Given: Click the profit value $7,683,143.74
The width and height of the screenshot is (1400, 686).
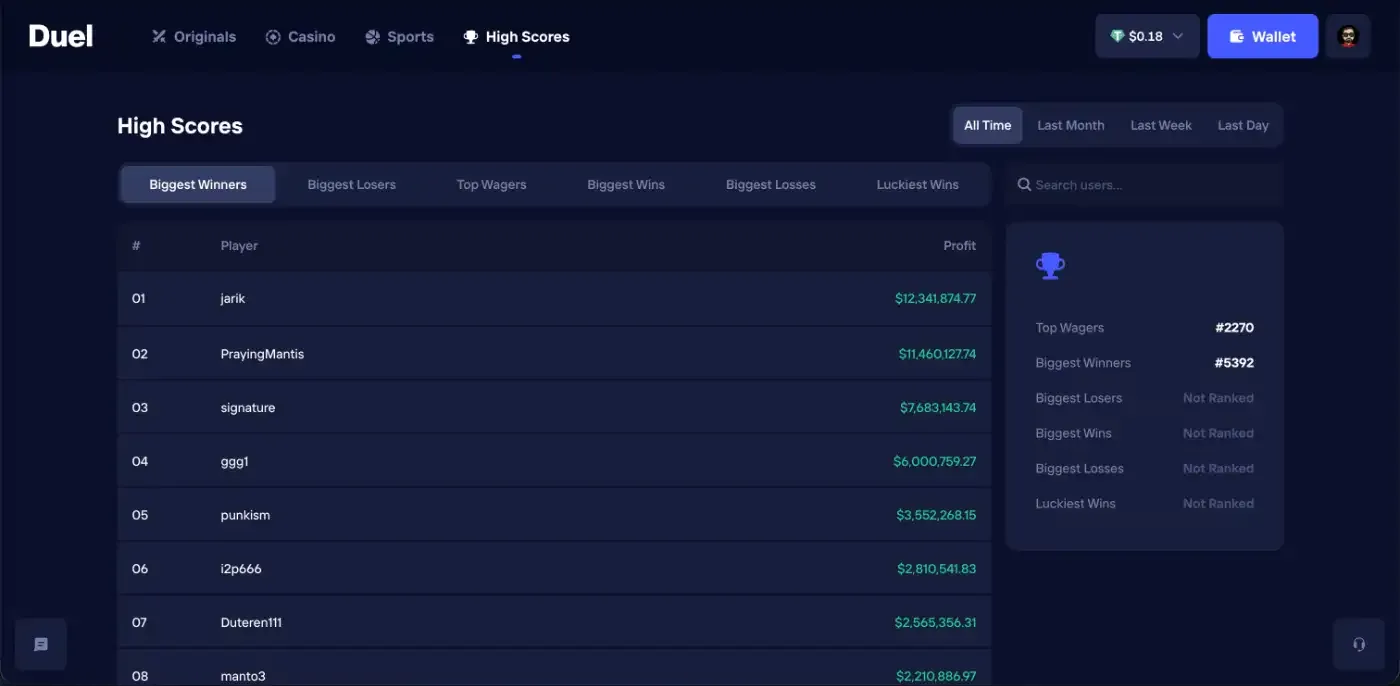Looking at the screenshot, I should tap(938, 407).
